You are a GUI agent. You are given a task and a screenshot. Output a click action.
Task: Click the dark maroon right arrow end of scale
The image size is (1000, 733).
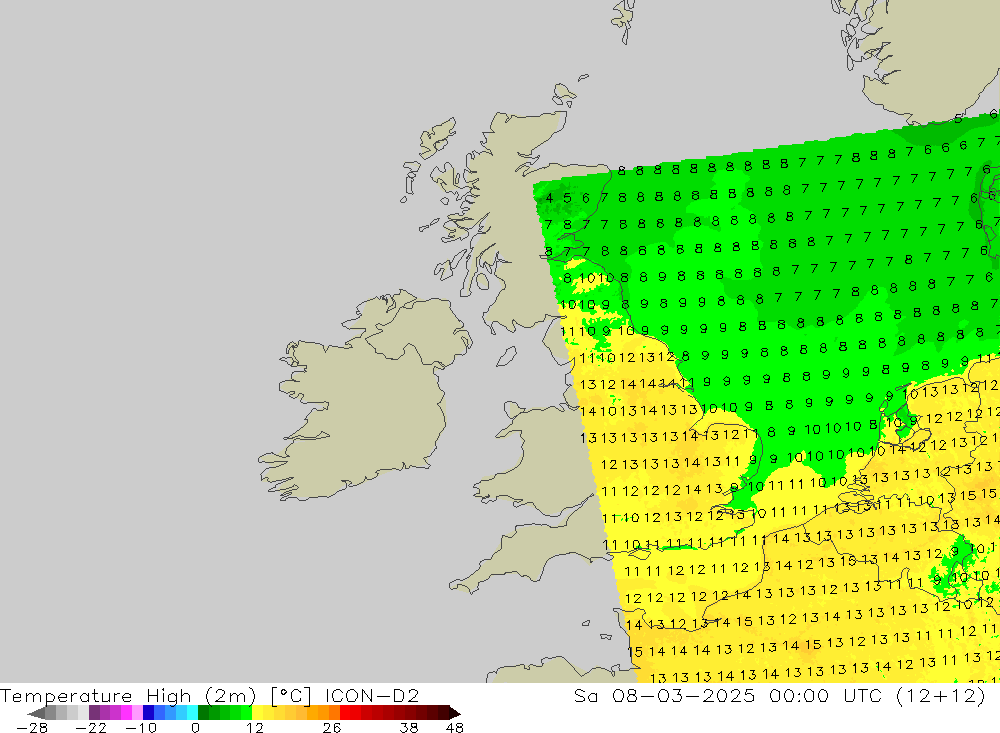[x=454, y=713]
